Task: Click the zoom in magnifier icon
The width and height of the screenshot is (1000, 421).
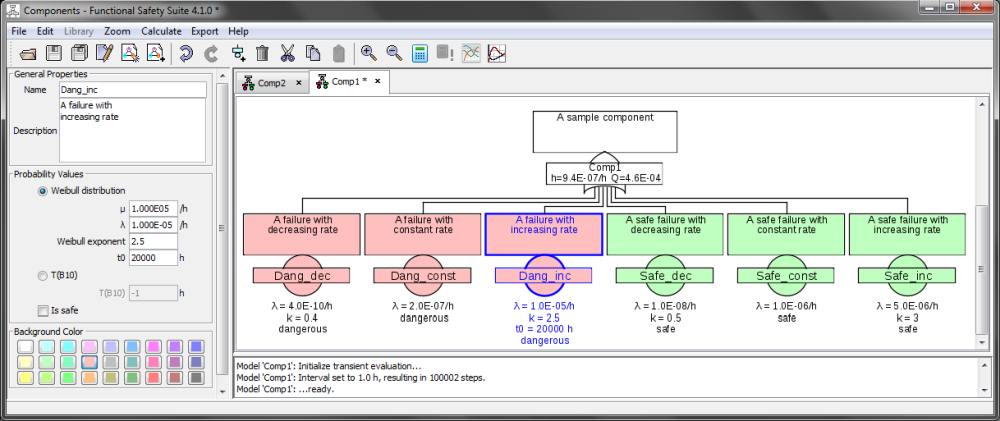Action: [x=369, y=54]
